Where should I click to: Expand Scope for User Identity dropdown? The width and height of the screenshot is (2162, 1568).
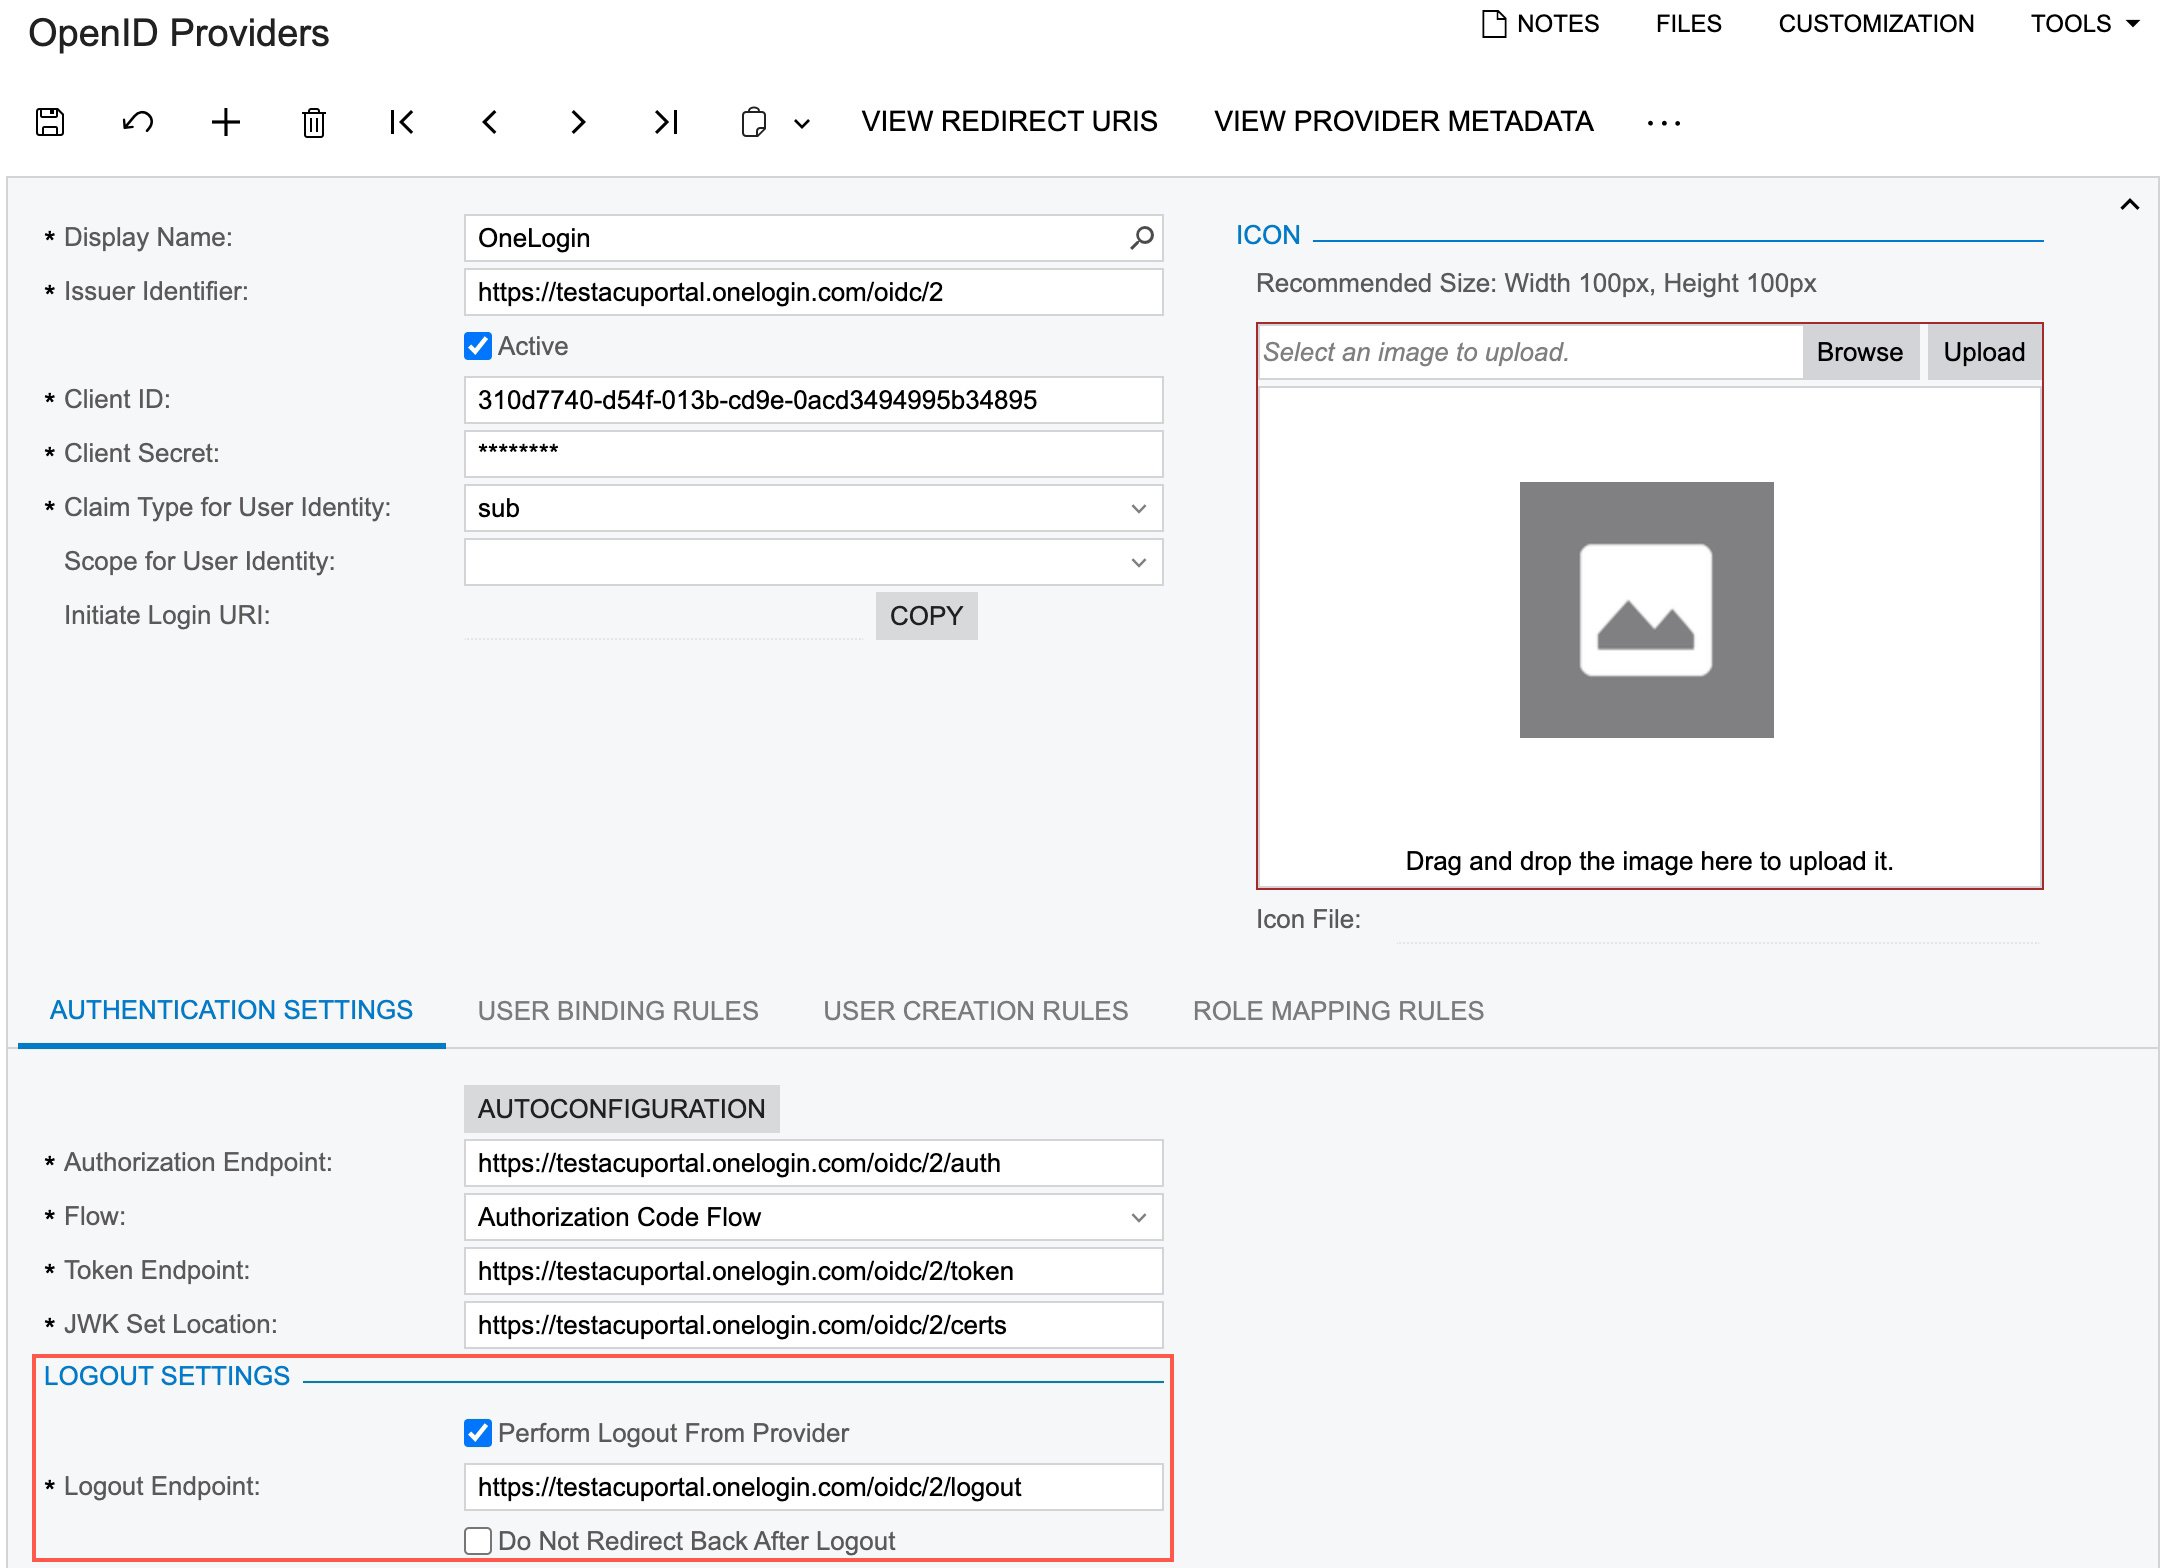click(1138, 562)
